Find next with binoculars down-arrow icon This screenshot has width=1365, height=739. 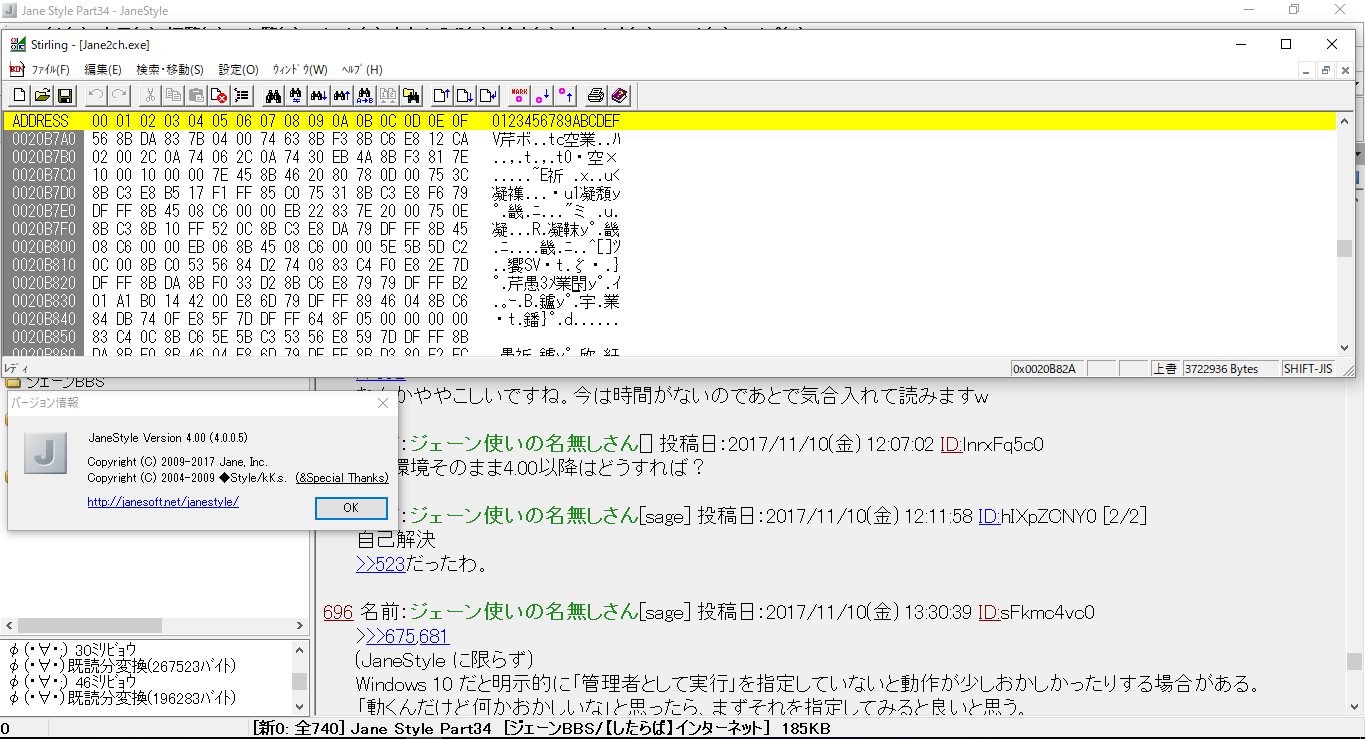tap(319, 95)
